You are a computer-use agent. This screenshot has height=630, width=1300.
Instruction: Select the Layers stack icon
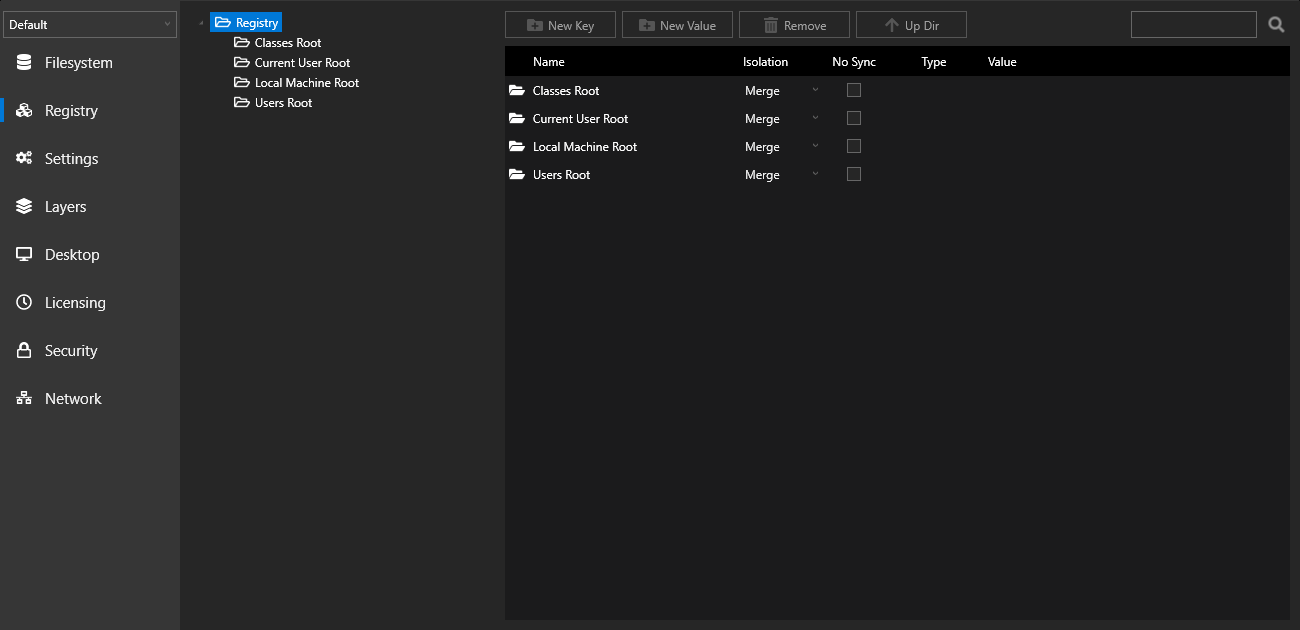point(24,207)
